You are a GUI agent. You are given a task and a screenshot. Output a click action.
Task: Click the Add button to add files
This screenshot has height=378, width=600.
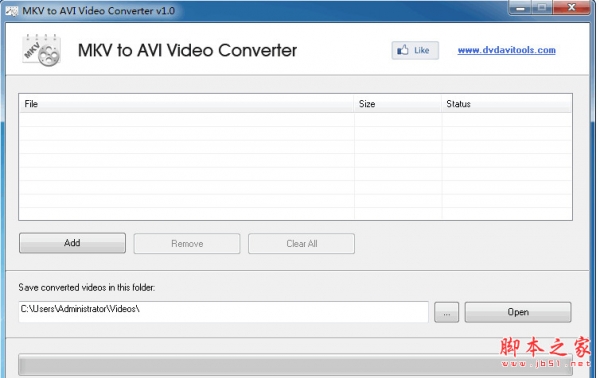click(72, 243)
